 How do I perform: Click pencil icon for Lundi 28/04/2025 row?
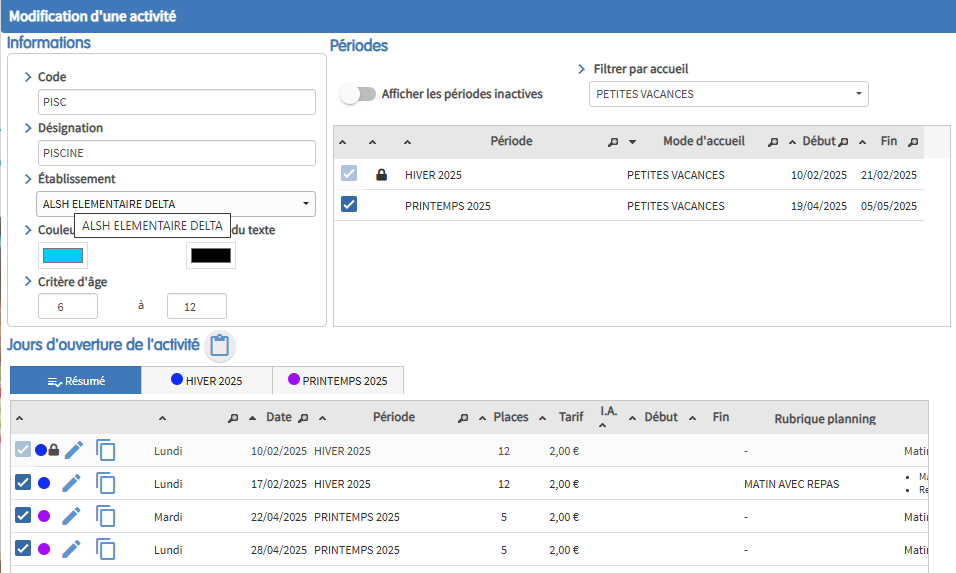pos(73,549)
